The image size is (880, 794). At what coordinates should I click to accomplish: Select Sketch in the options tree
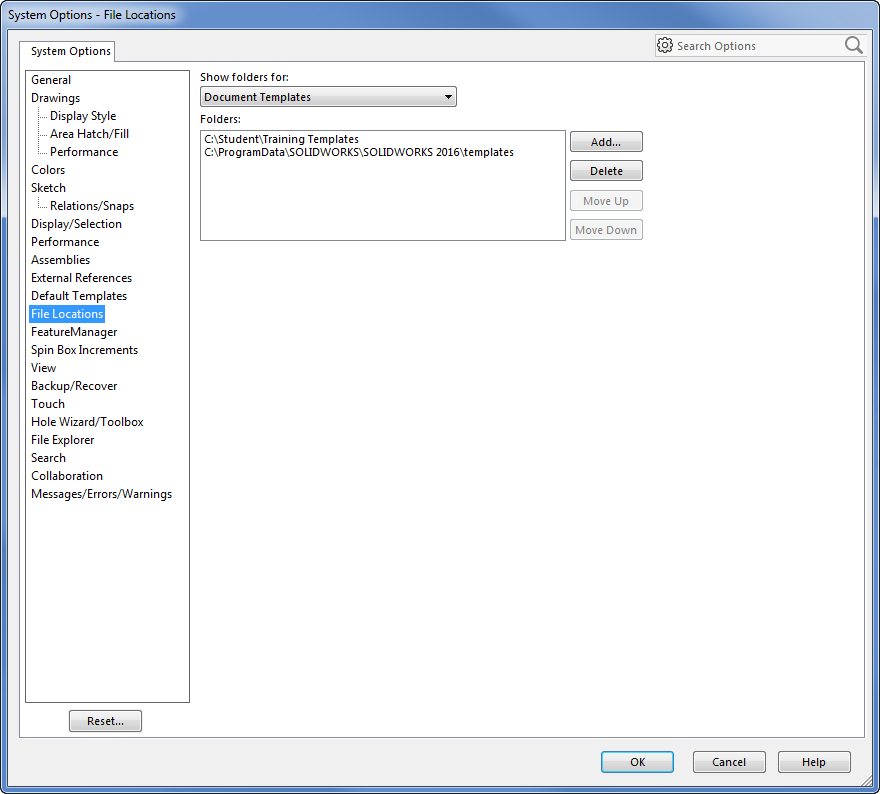[x=48, y=187]
